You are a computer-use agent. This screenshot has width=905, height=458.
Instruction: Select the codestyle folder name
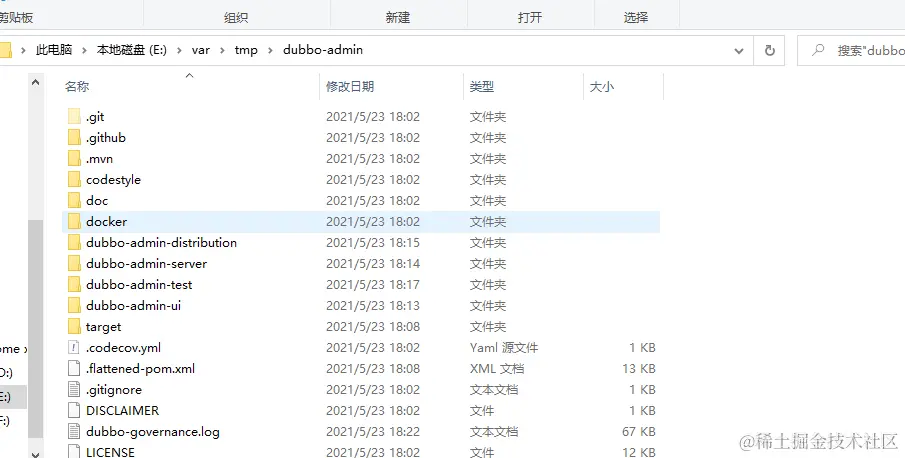click(x=113, y=179)
